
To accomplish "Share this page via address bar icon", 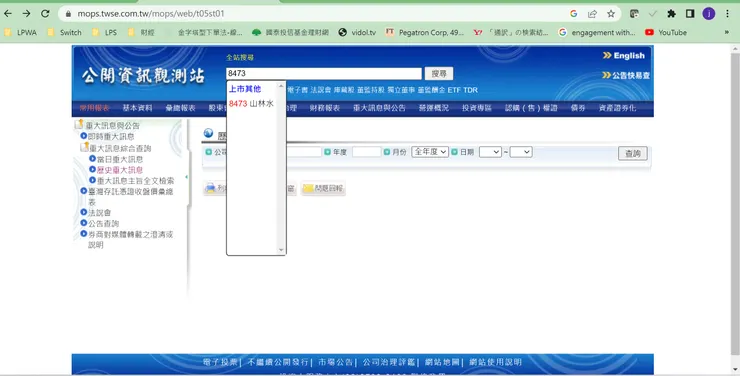I will coord(592,14).
